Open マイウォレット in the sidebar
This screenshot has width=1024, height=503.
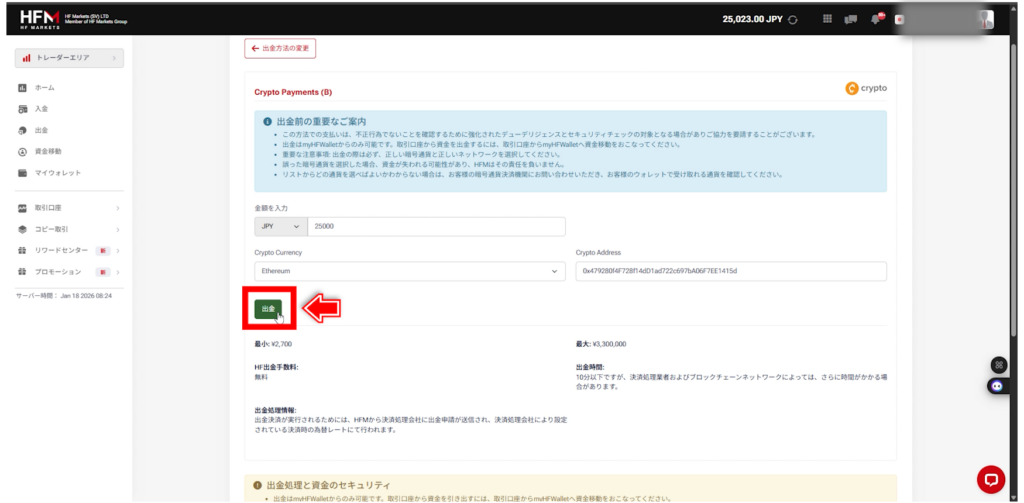[x=57, y=173]
